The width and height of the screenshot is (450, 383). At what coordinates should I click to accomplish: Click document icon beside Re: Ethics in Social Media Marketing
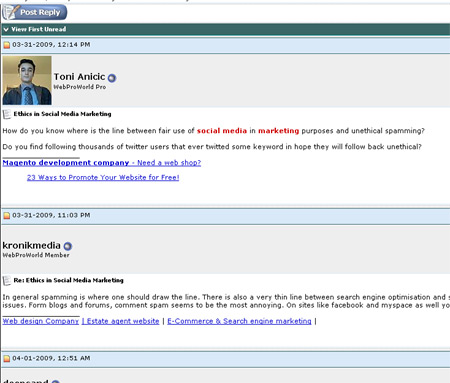click(7, 281)
